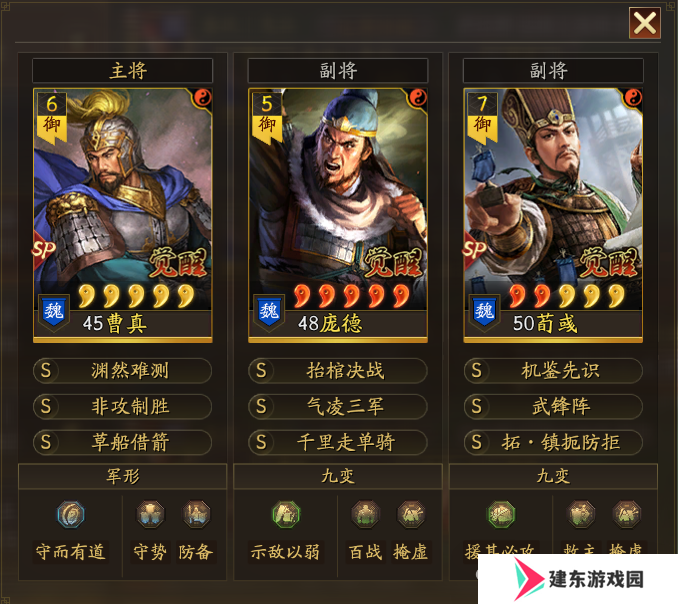
Task: Open the 军形 section header
Action: [122, 476]
